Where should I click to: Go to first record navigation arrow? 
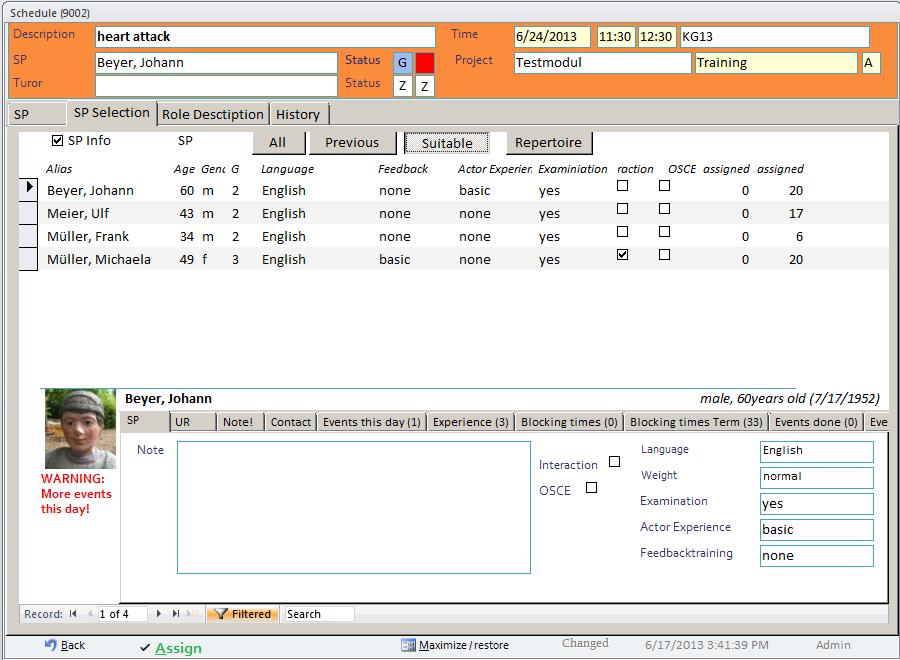coord(73,614)
